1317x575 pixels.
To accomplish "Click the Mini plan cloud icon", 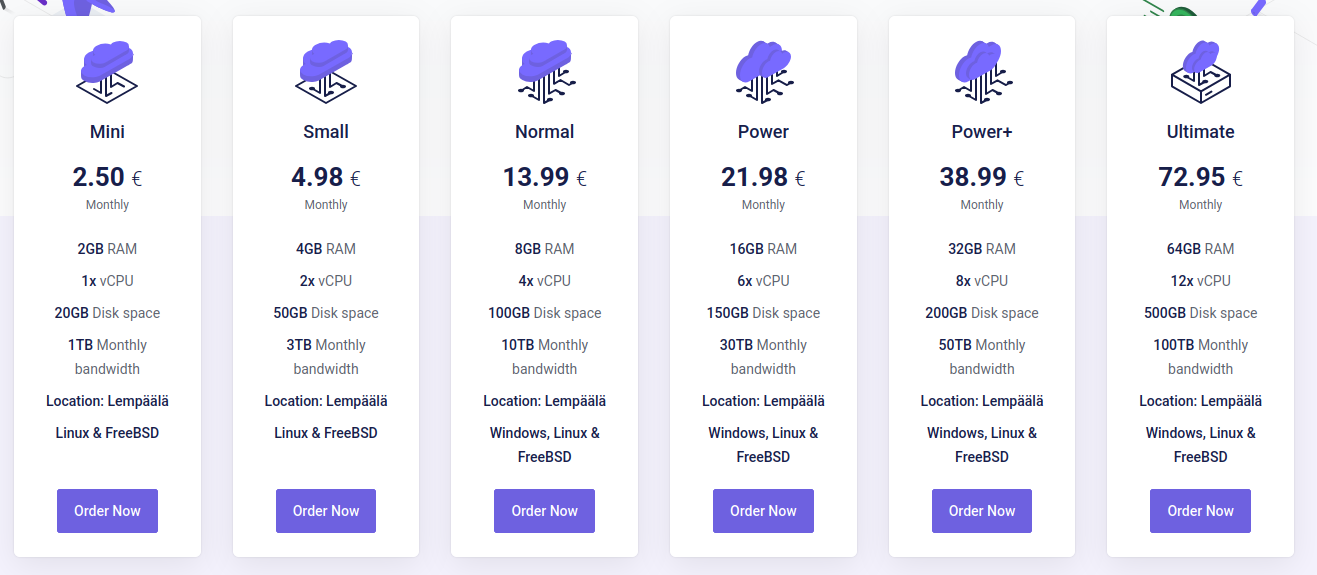I will 107,71.
